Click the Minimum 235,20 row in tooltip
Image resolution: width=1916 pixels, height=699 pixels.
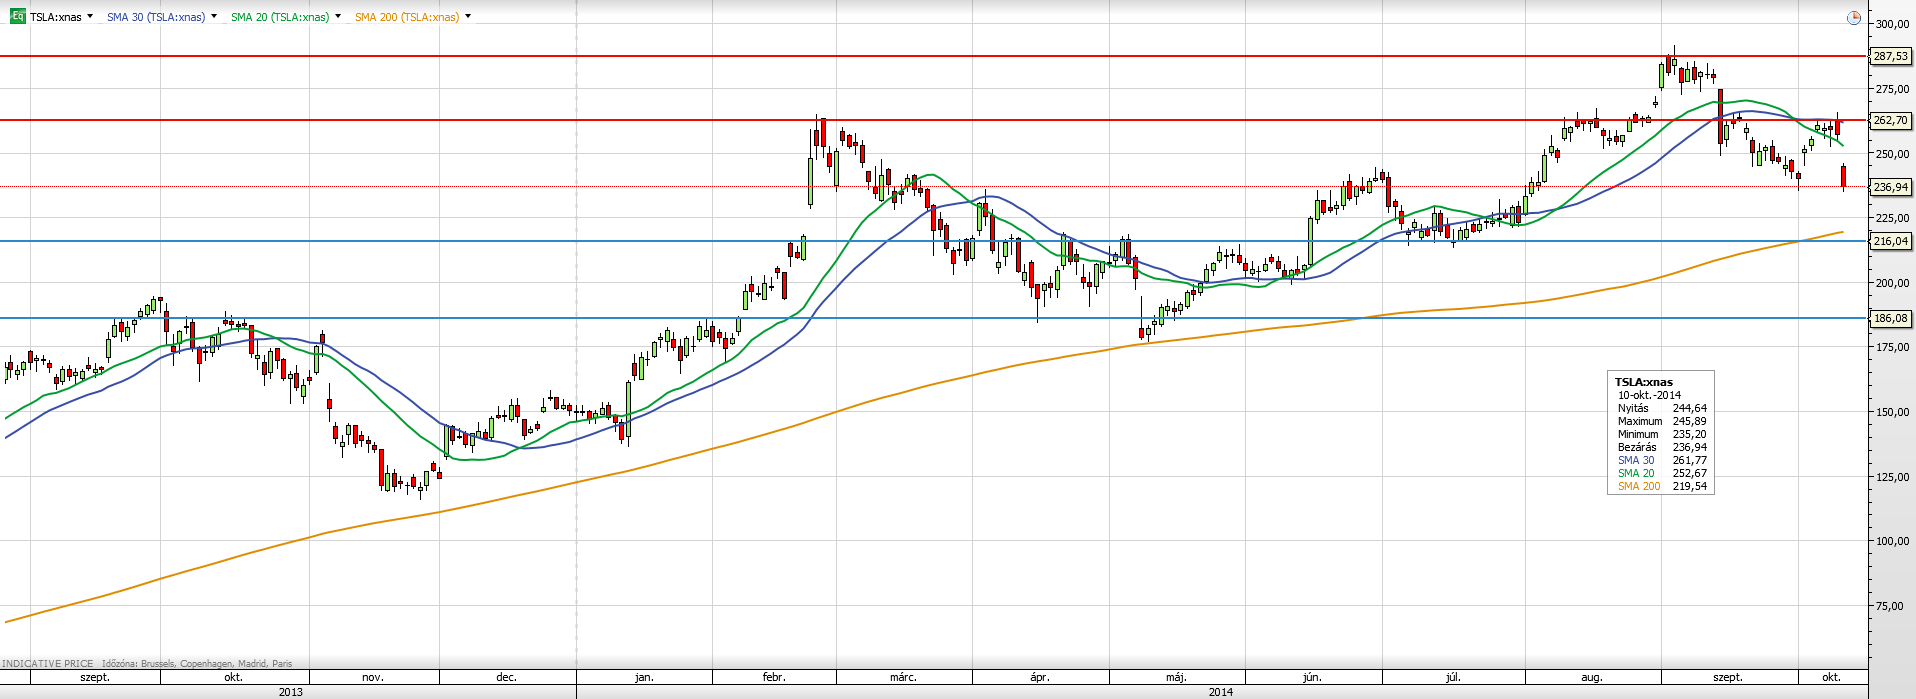click(1662, 434)
